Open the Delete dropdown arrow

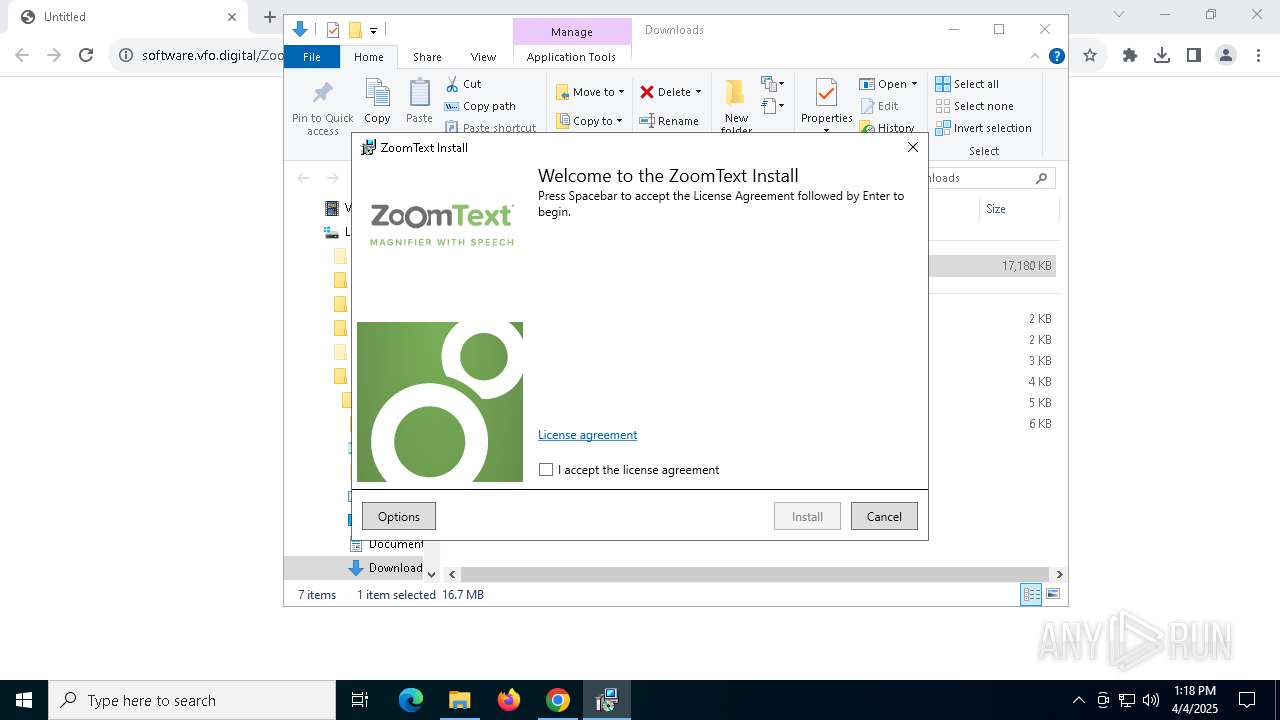point(698,92)
